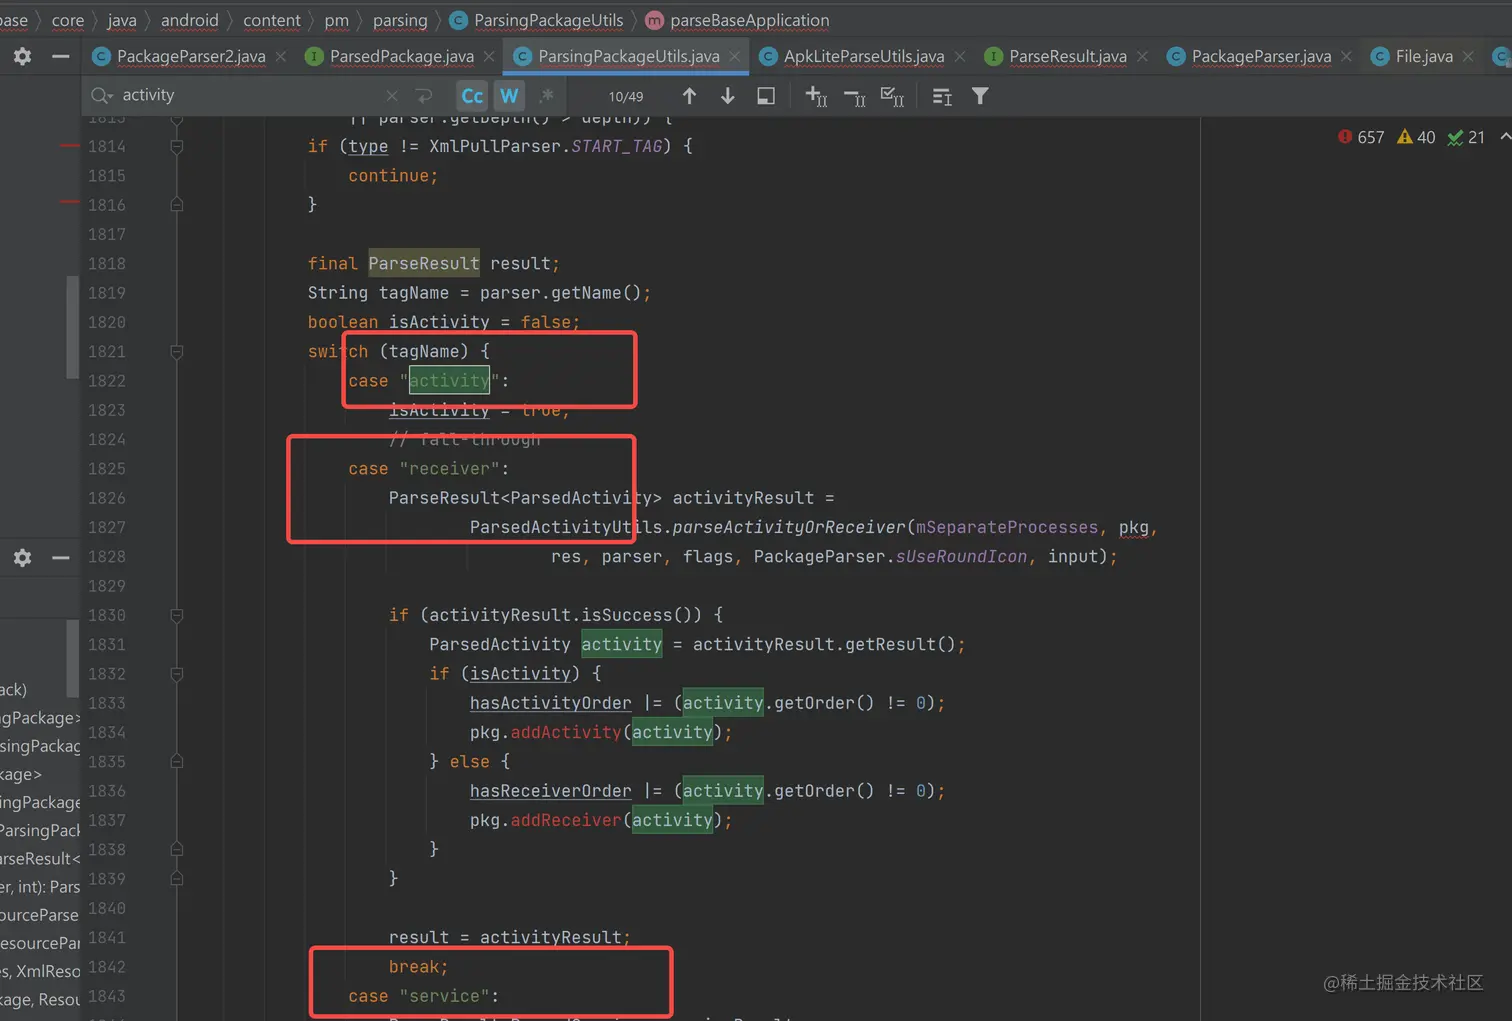Click ParsingPackageUtils class in breadcrumb
1512x1021 pixels.
coord(537,20)
